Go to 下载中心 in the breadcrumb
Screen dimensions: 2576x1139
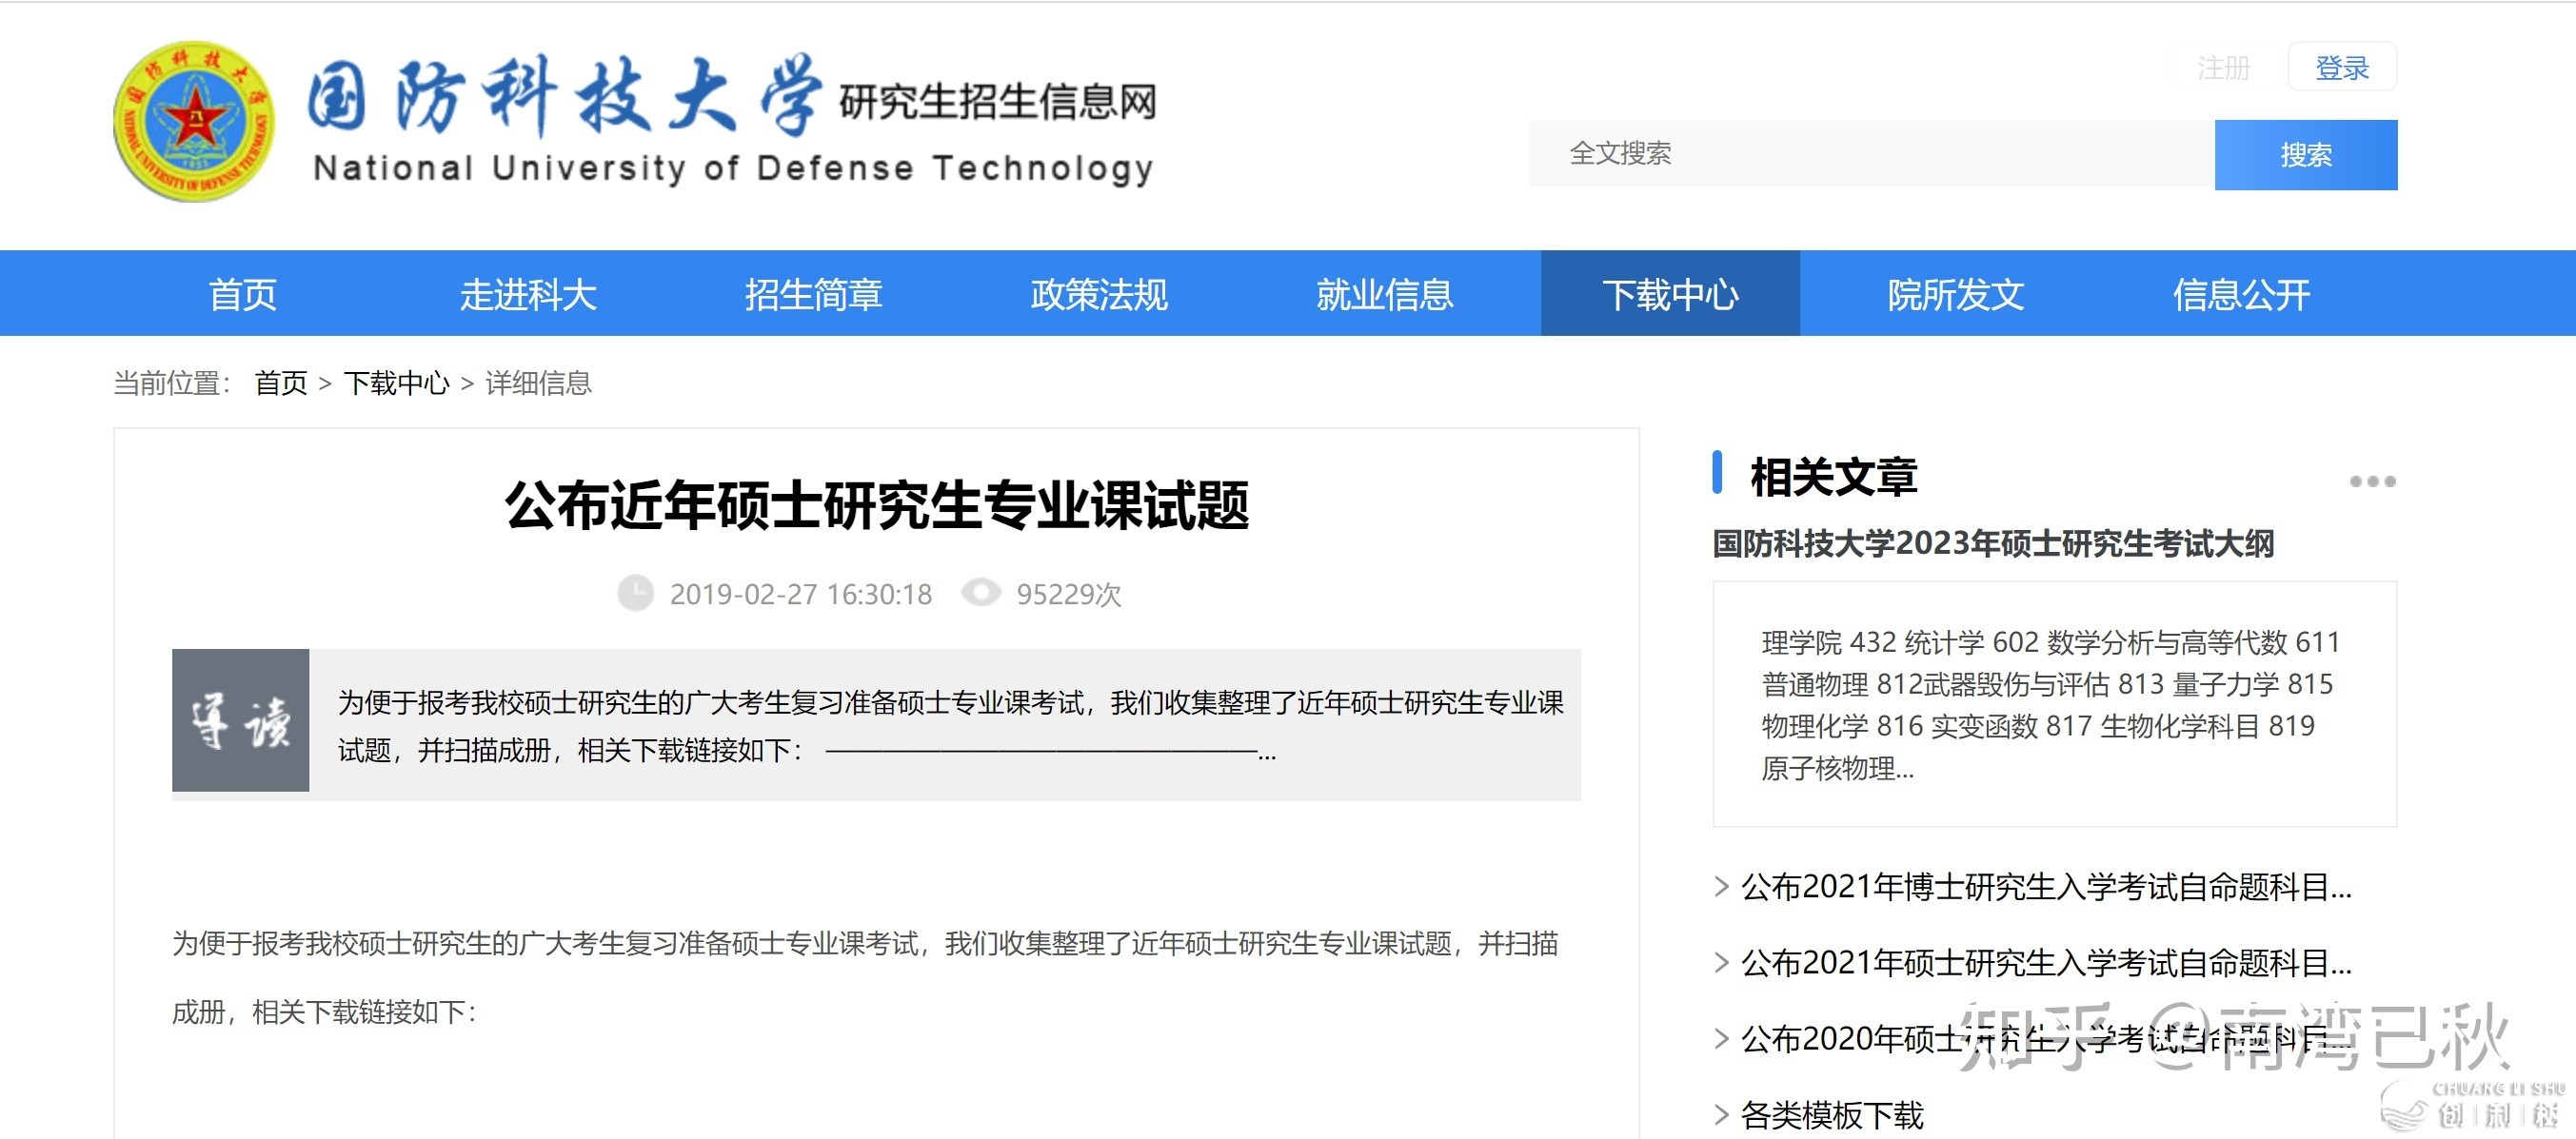coord(396,383)
